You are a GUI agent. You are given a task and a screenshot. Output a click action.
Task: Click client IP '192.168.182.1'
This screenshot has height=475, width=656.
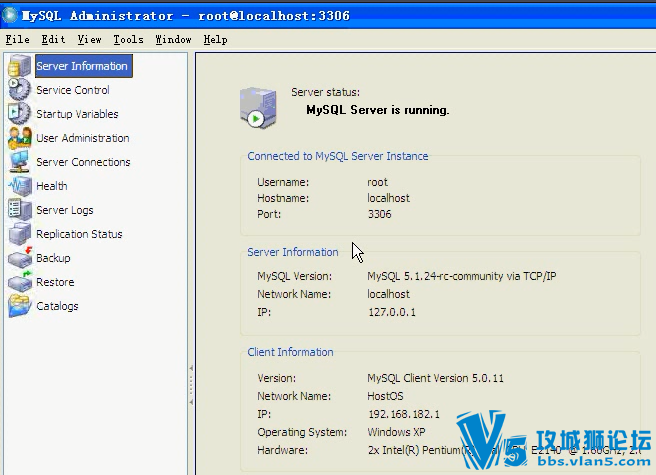point(404,414)
